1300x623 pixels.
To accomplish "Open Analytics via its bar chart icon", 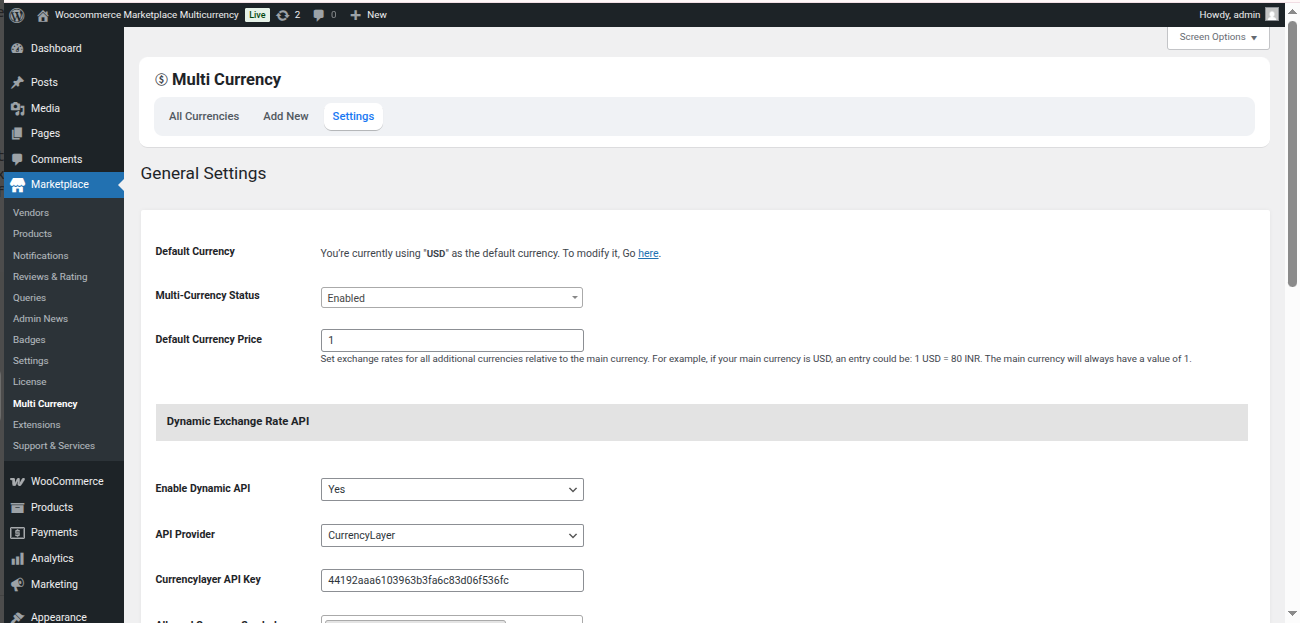I will 17,558.
